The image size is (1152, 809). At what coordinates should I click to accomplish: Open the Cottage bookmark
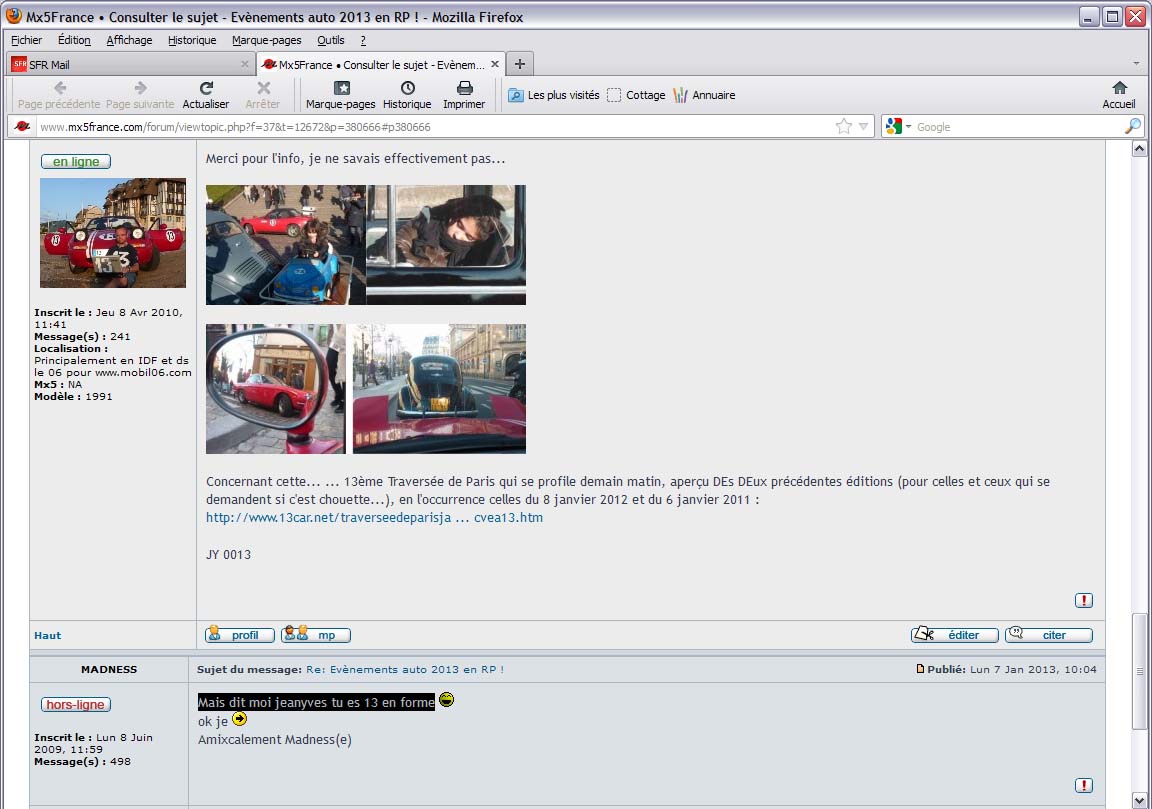pos(636,96)
